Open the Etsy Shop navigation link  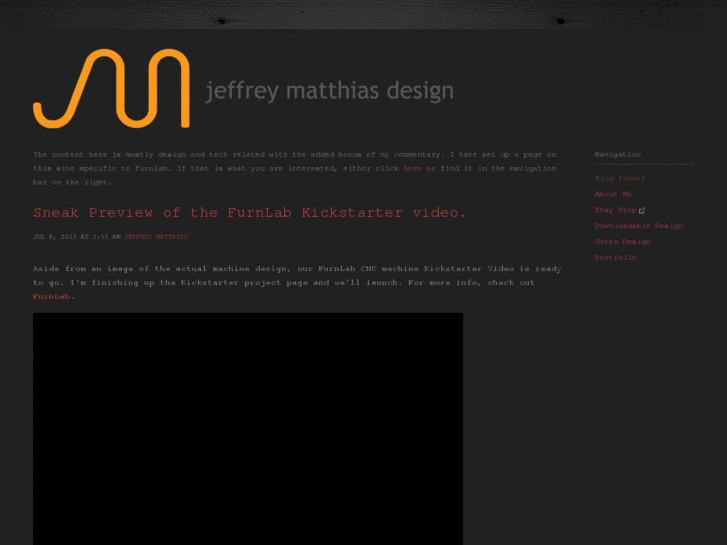(x=616, y=210)
